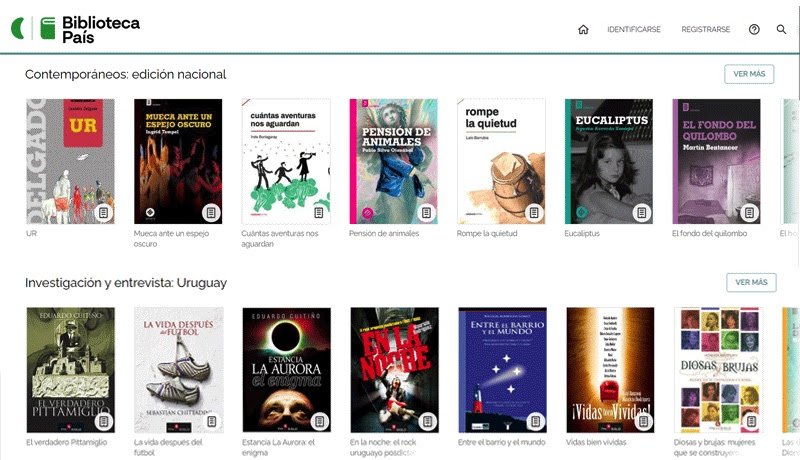Click ebook icon on Eucaliptus cover
The image size is (800, 460).
point(640,212)
